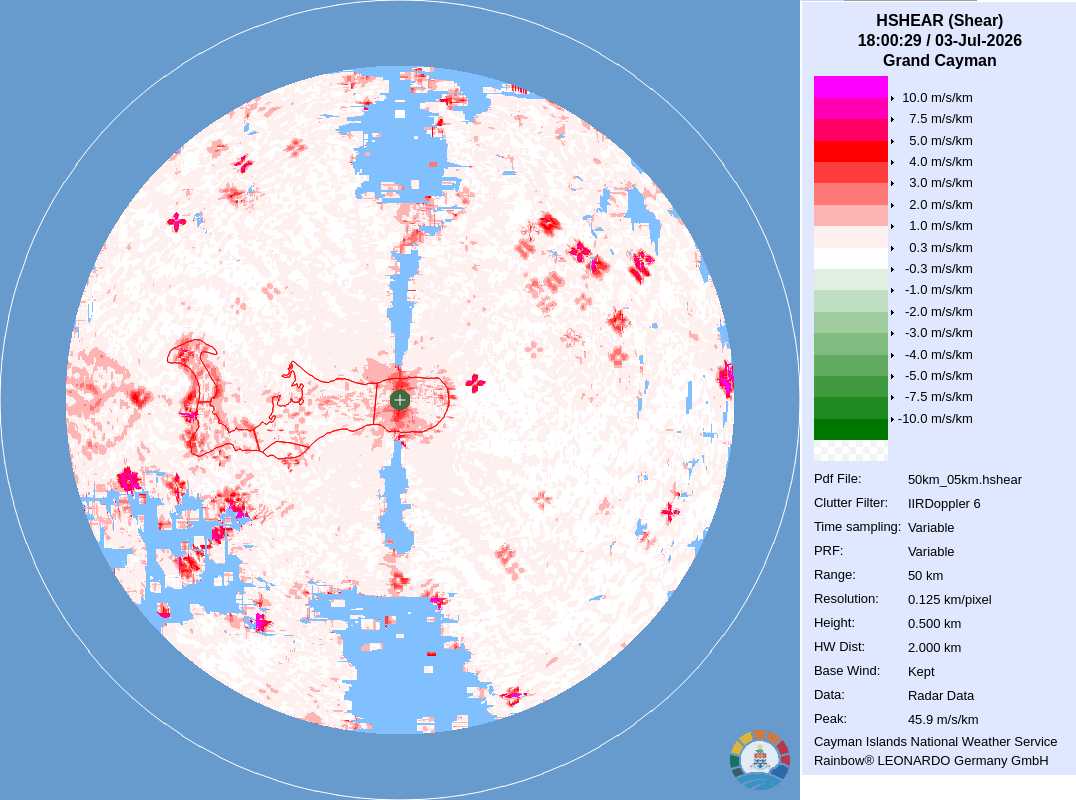Screen dimensions: 1076x800
Task: Click the pink cross-shaped shear marker east of center
Action: (475, 383)
